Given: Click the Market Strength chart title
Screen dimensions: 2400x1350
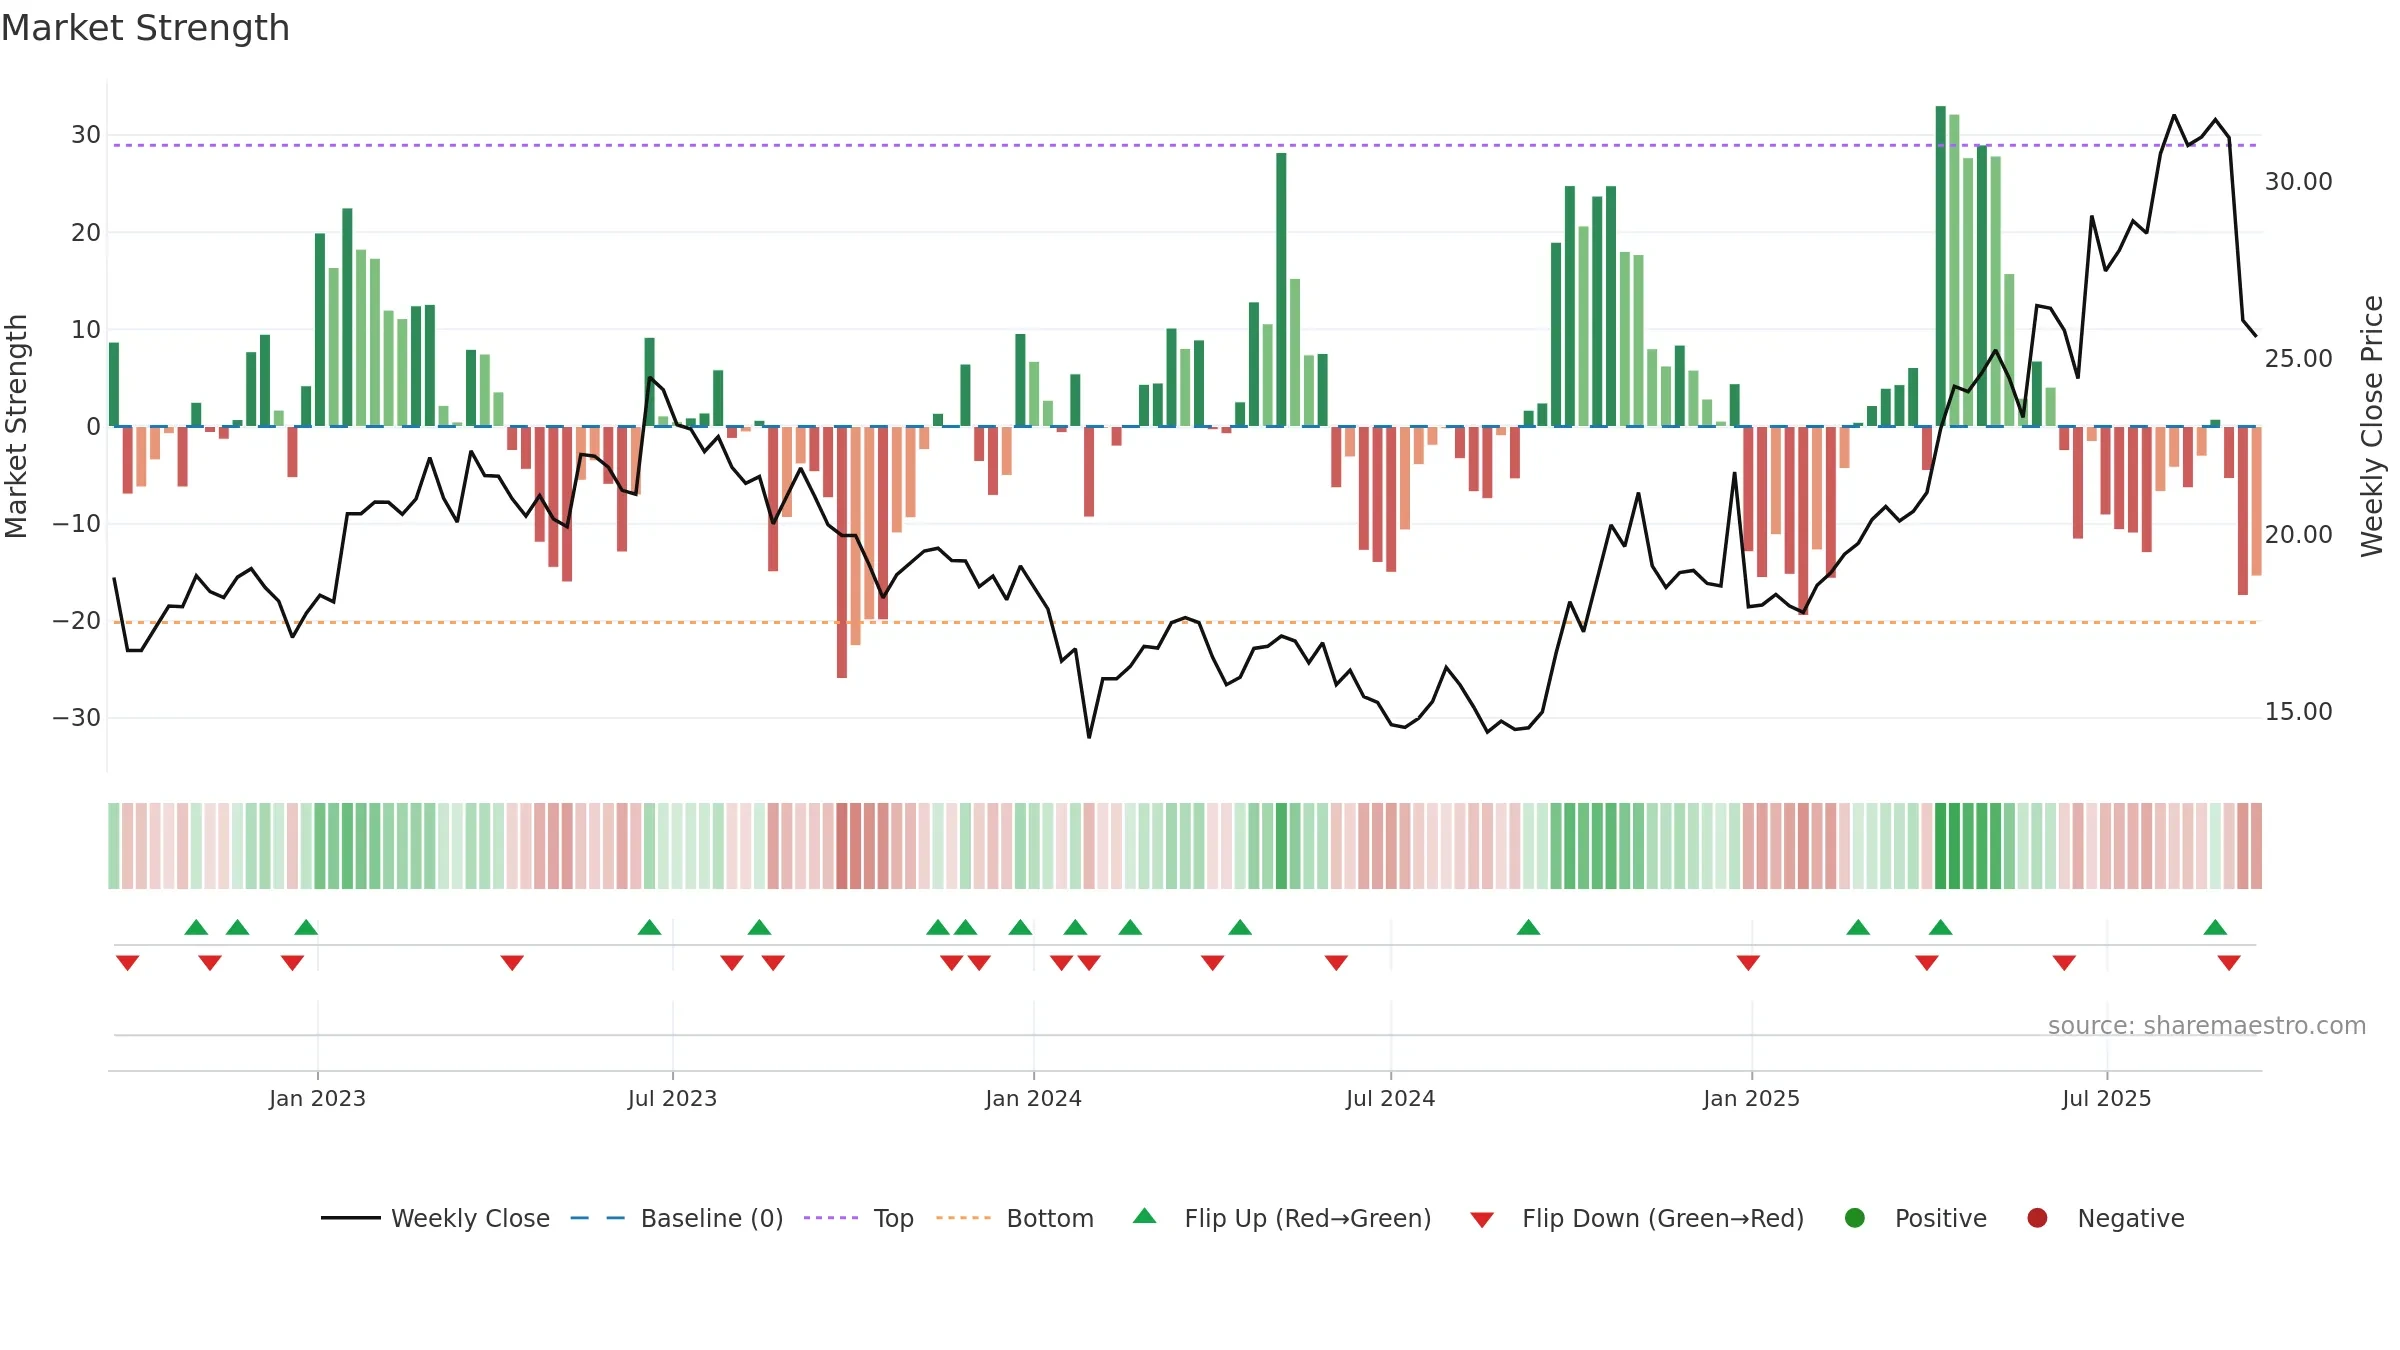Looking at the screenshot, I should (145, 28).
